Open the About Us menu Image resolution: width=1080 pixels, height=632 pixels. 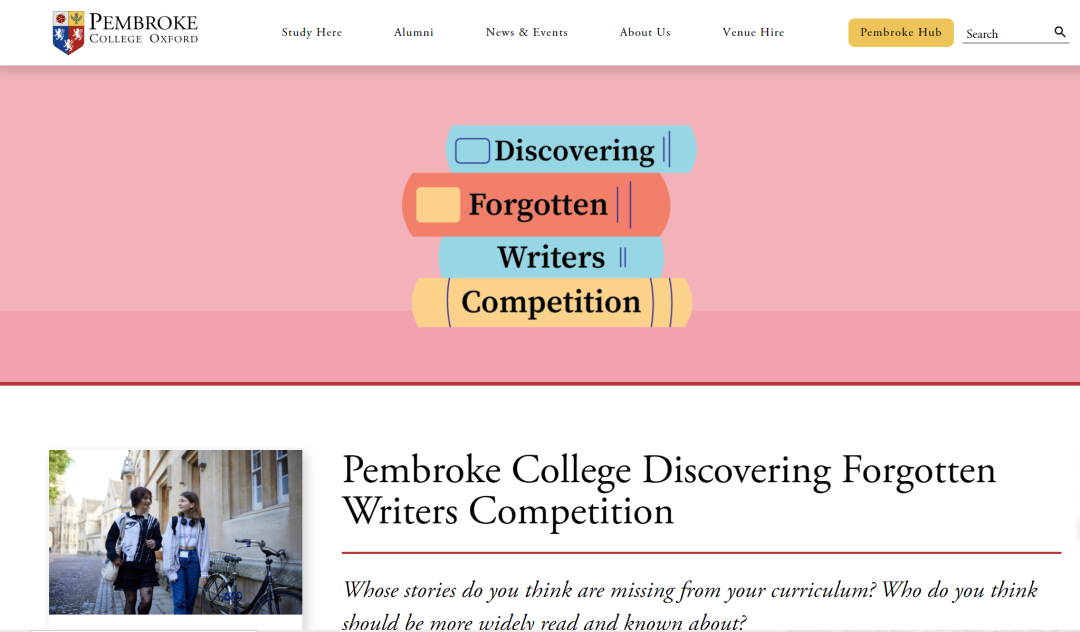click(x=645, y=32)
